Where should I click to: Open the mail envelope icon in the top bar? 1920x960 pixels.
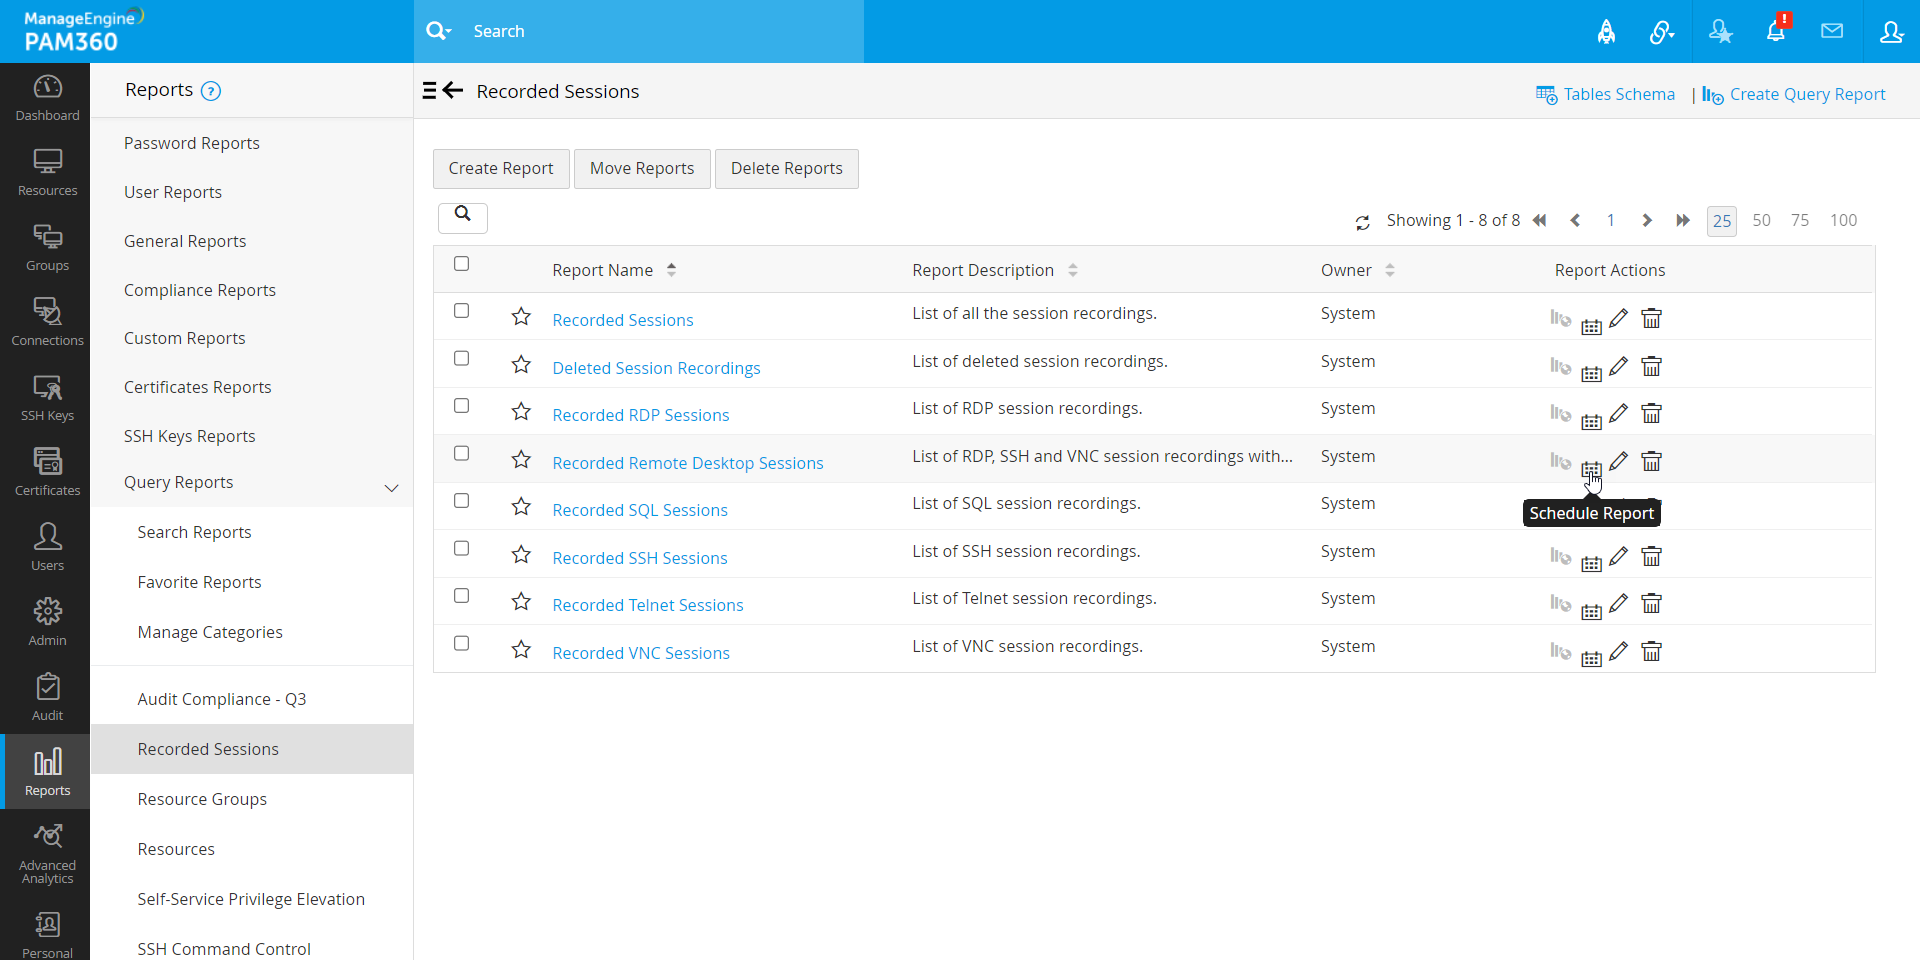1833,31
